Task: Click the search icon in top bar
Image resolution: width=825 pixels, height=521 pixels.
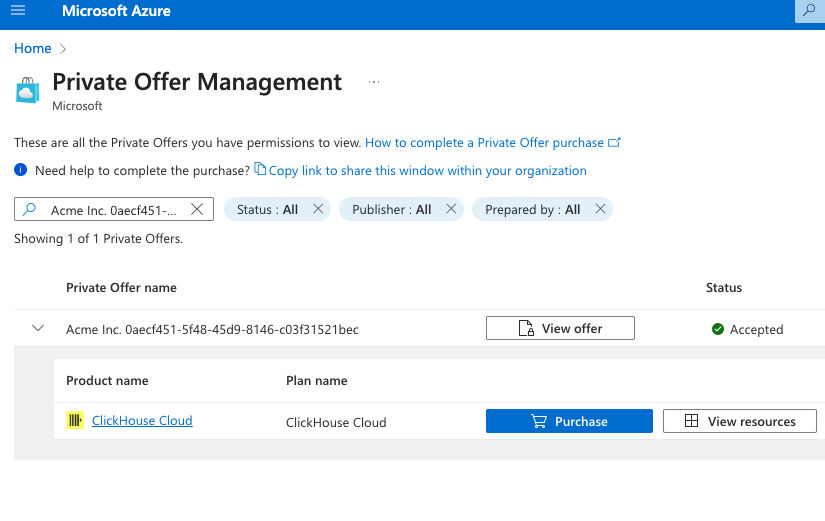Action: click(808, 10)
